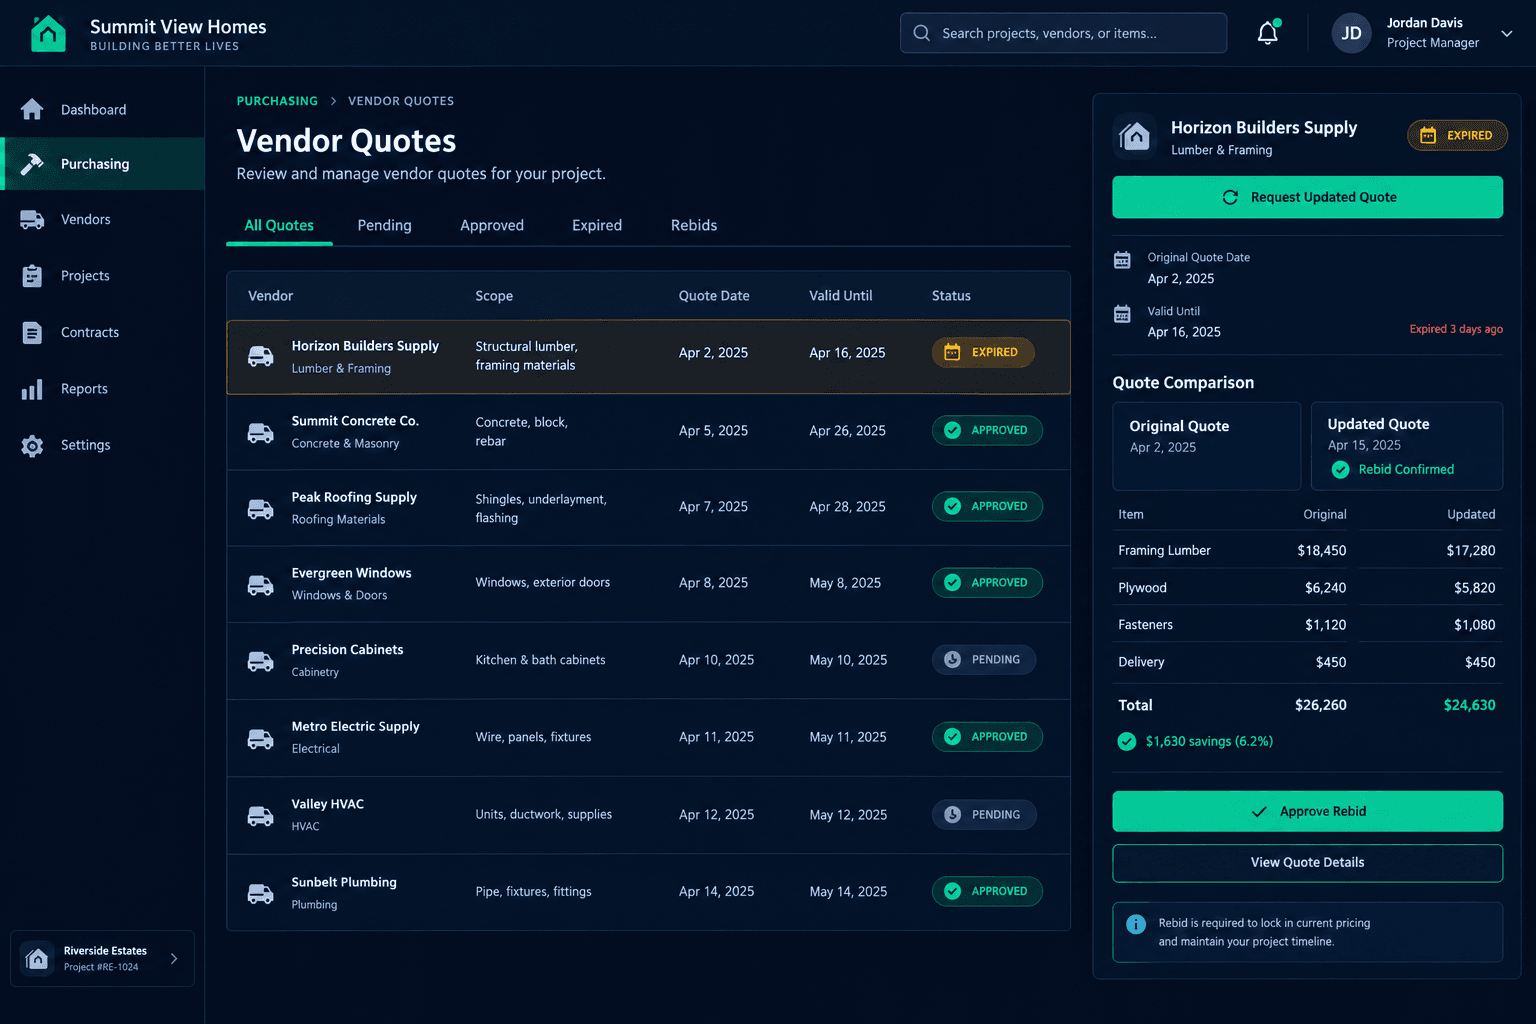The image size is (1536, 1024).
Task: Click the updated total $24,630
Action: (x=1469, y=705)
